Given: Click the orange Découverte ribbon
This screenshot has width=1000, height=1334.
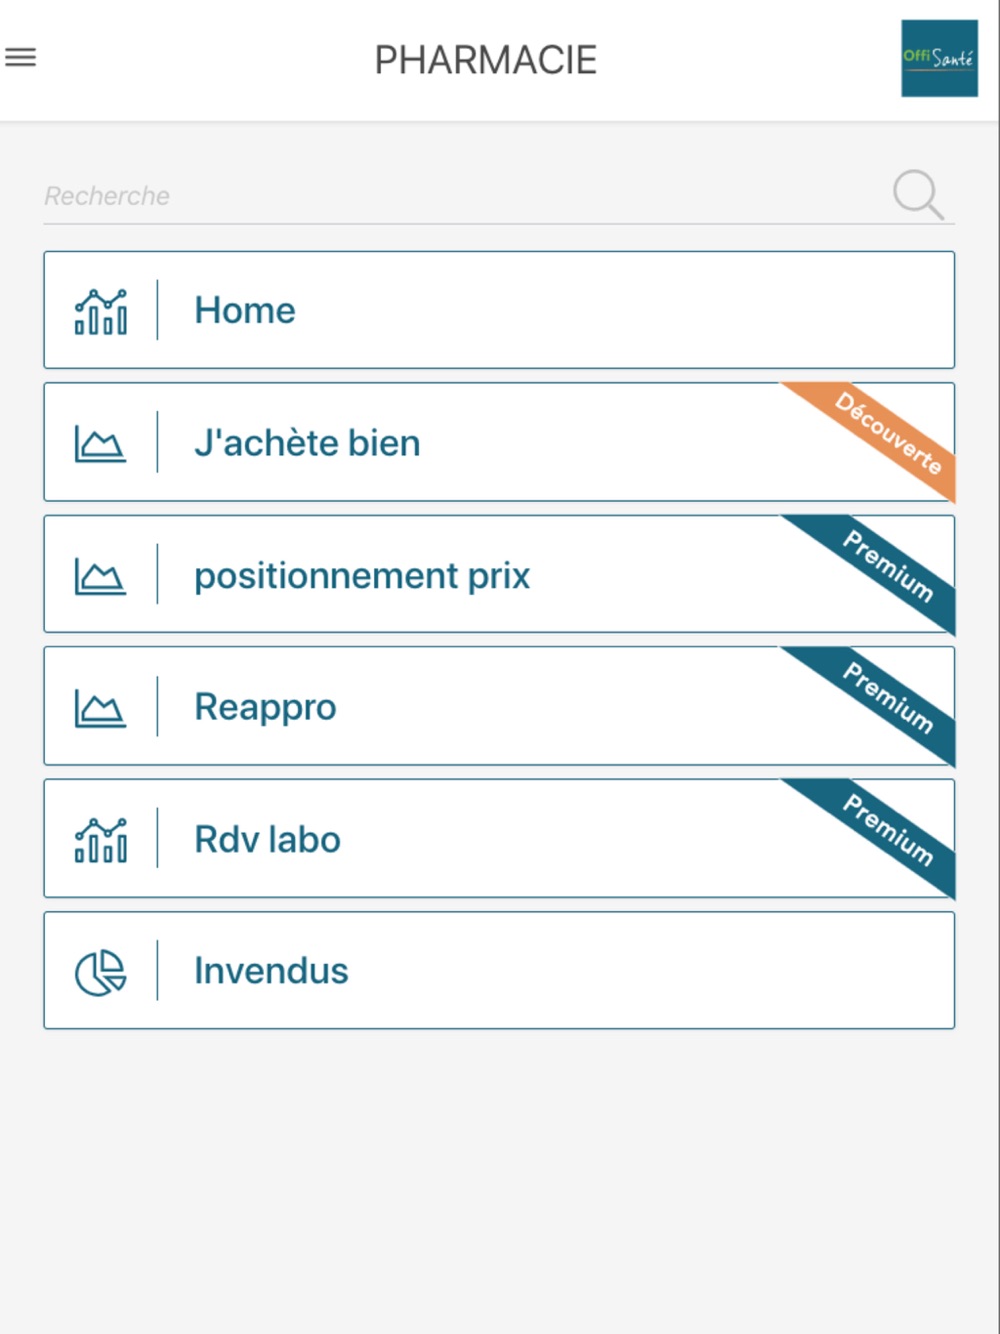Looking at the screenshot, I should click(x=888, y=434).
